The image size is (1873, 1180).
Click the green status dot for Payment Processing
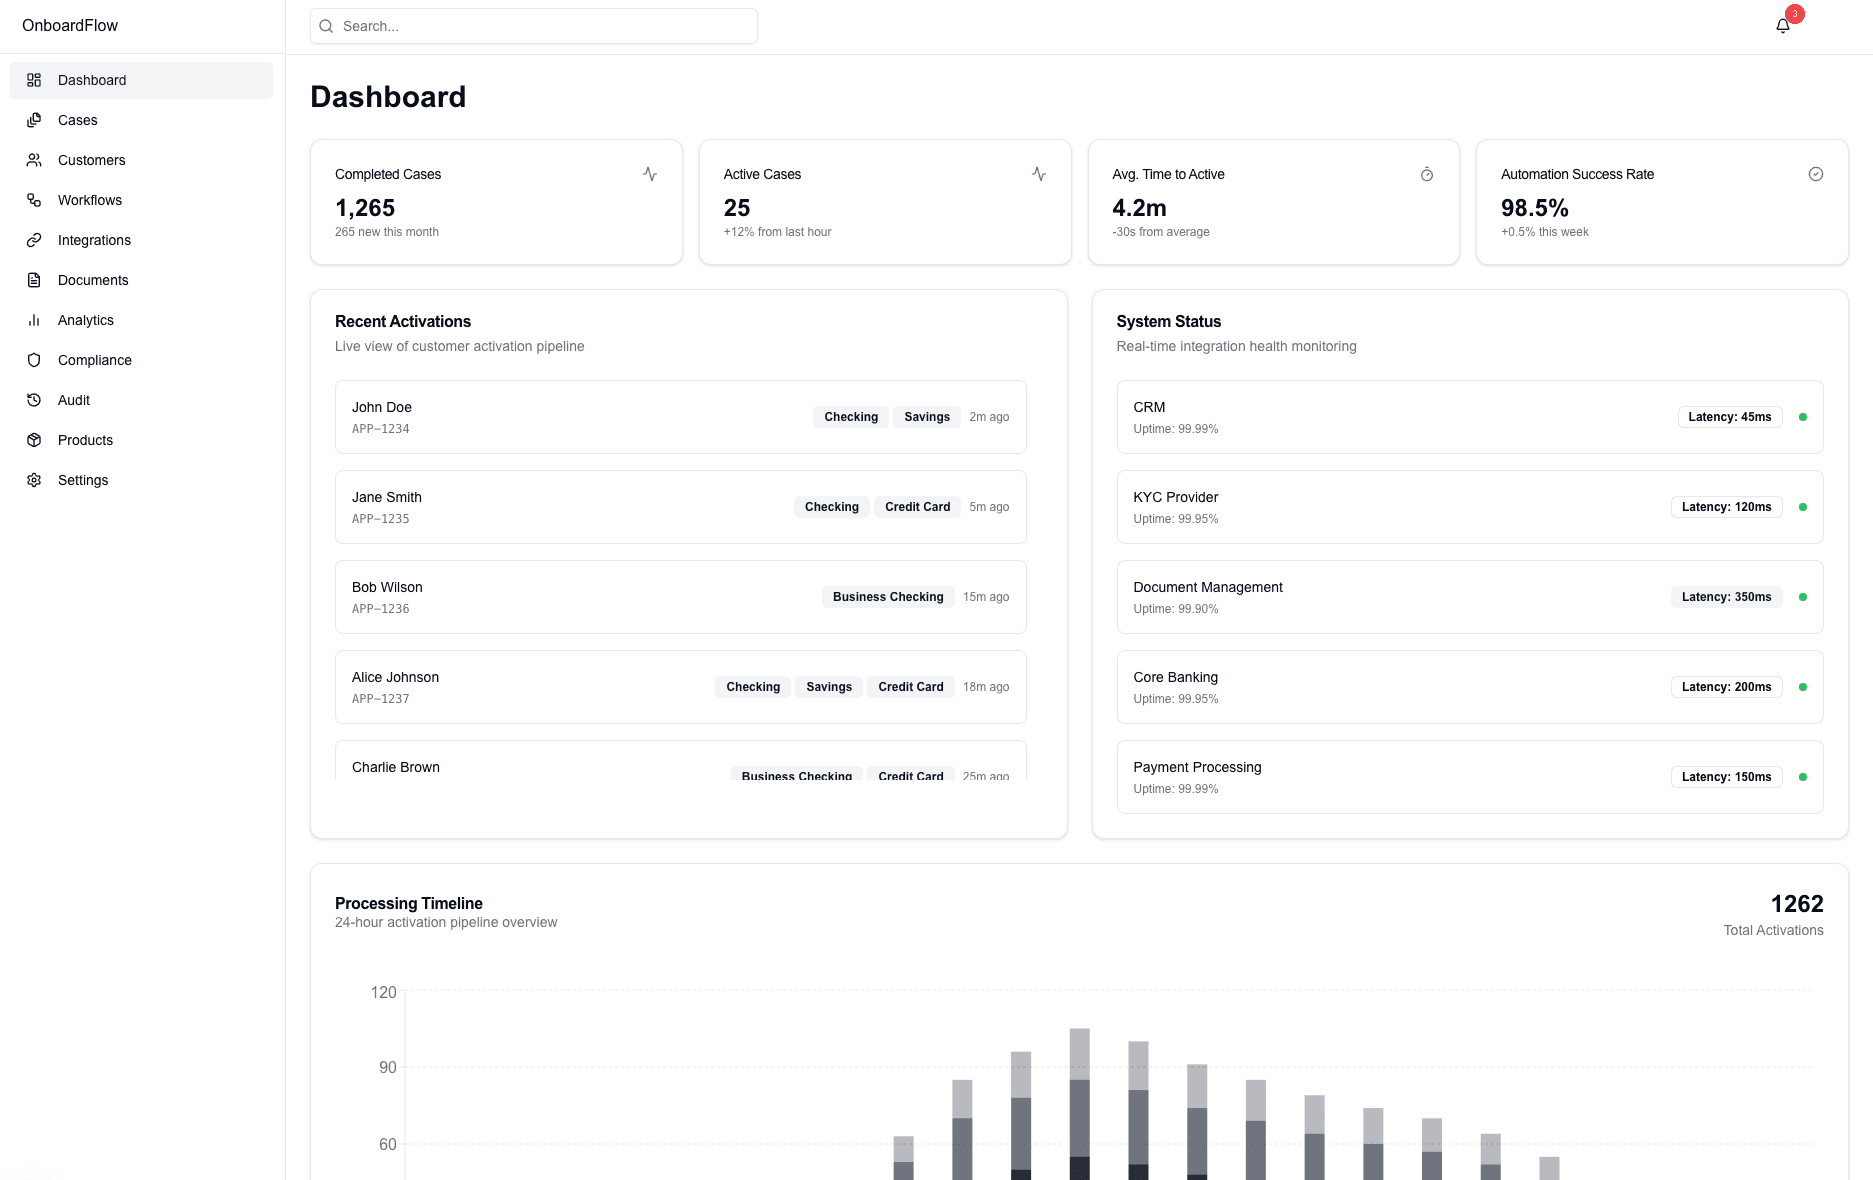(1803, 777)
